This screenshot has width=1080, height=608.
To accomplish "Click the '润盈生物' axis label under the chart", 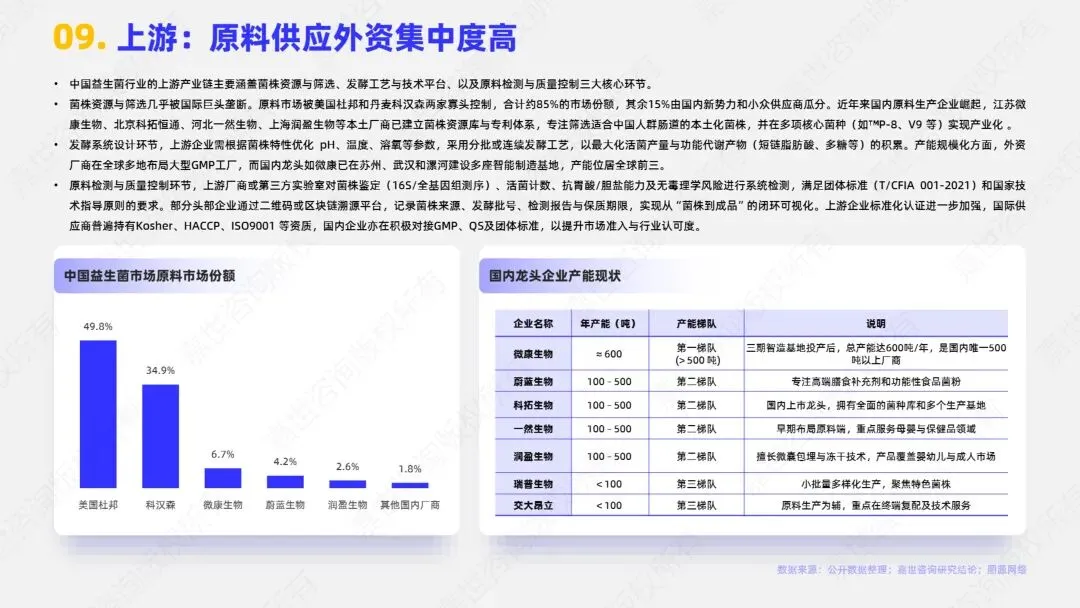I will (347, 505).
